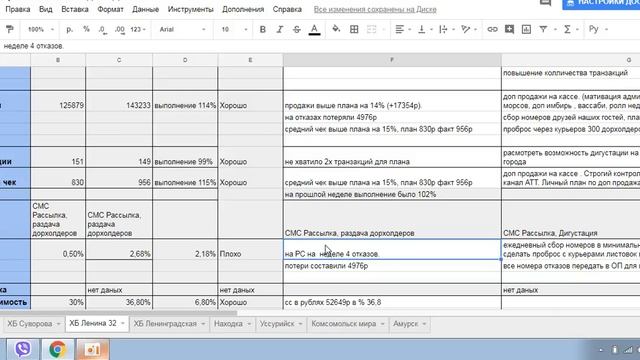The image size is (640, 360).
Task: Open the Данные menu
Action: tap(145, 9)
